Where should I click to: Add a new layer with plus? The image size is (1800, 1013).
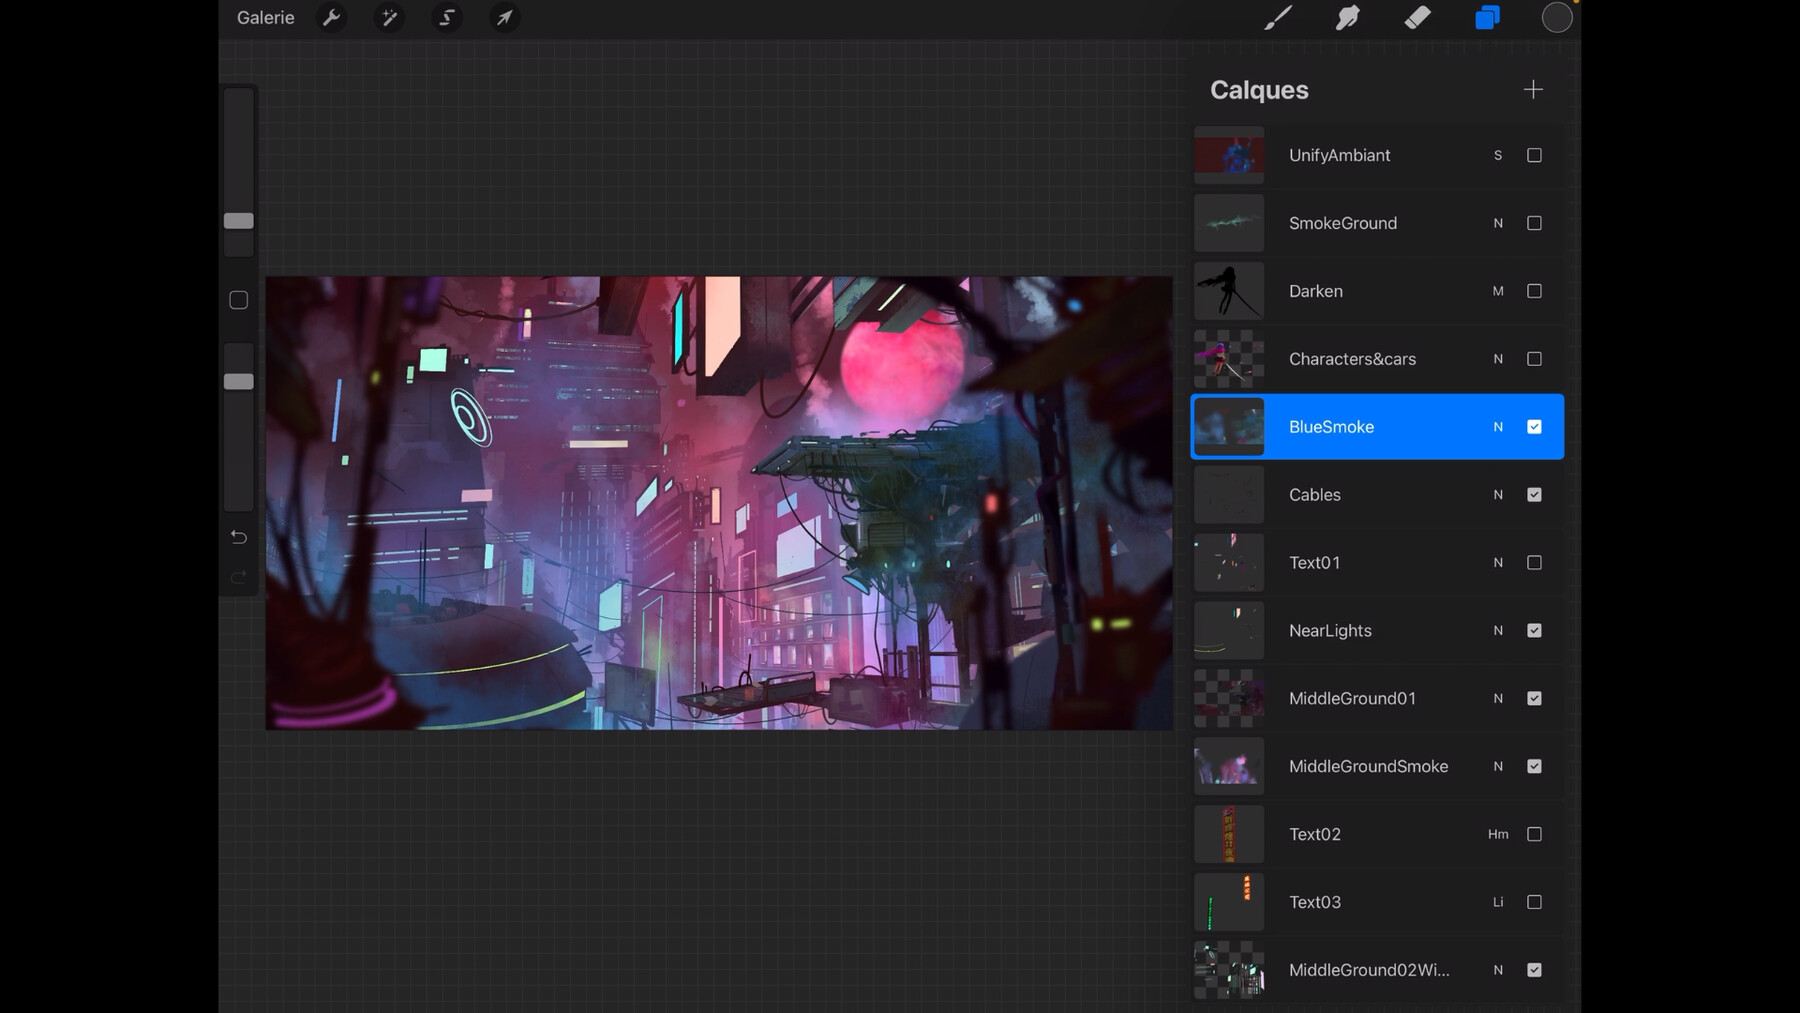[1533, 90]
